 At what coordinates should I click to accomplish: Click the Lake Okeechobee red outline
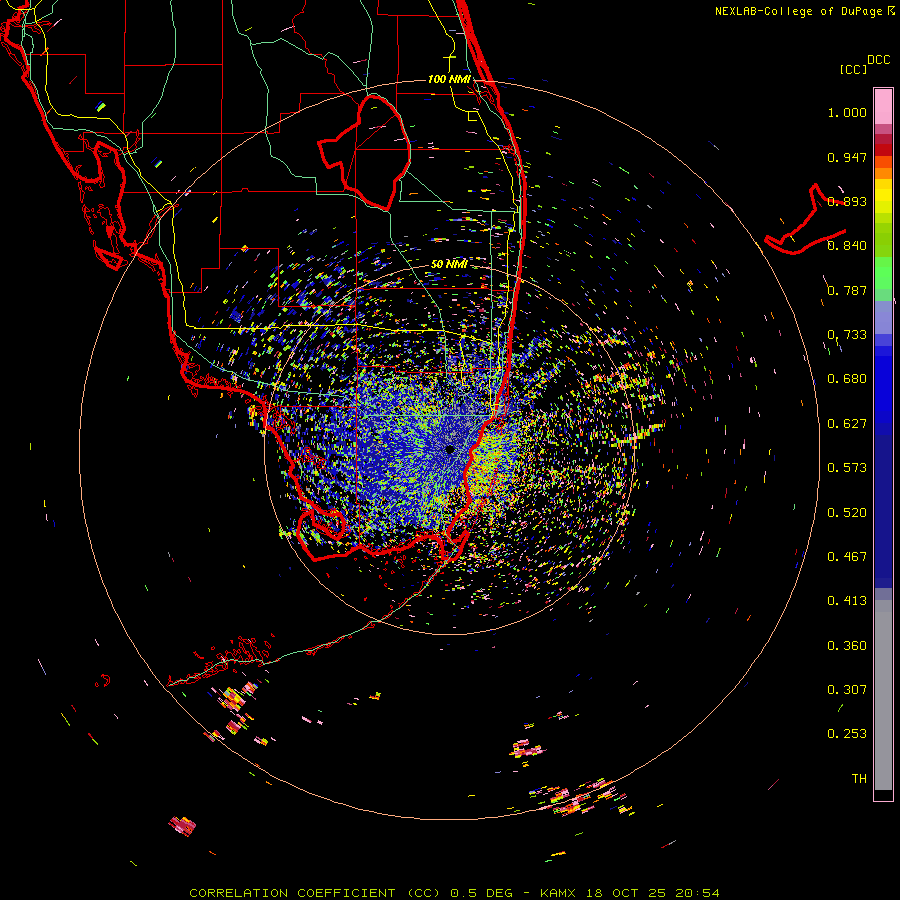pos(364,153)
